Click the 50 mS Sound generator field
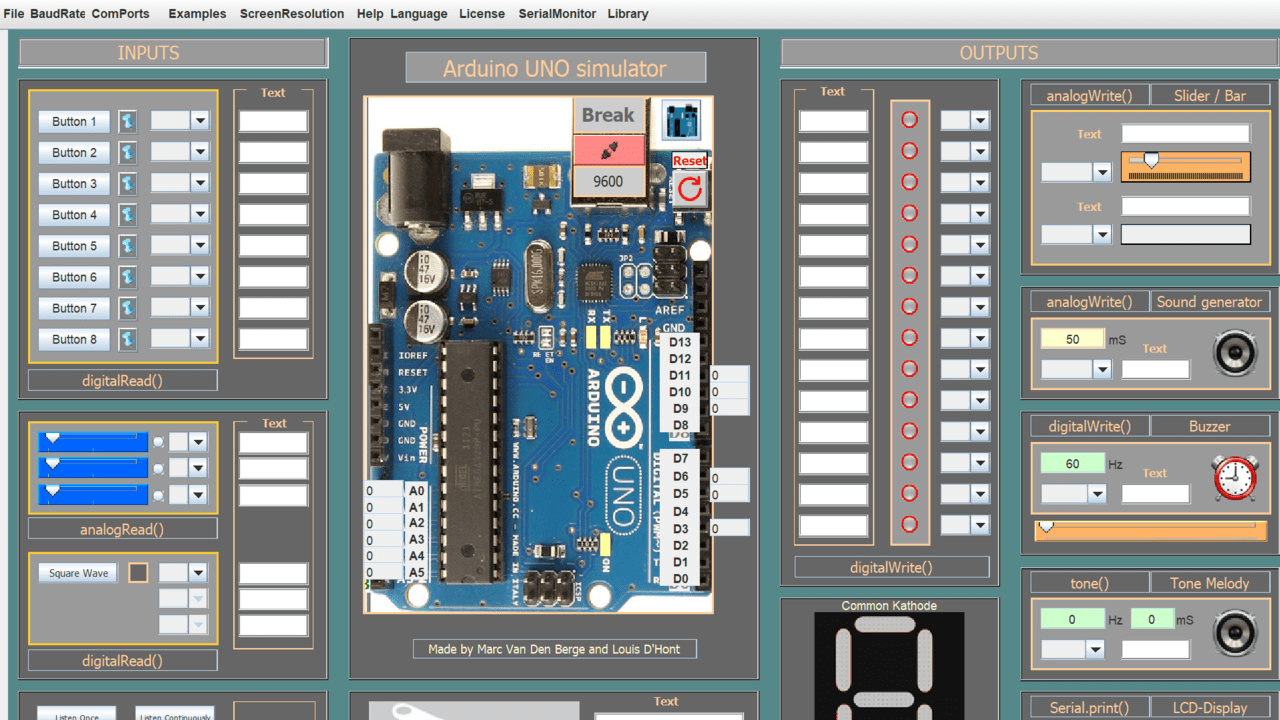The image size is (1280, 720). point(1072,339)
